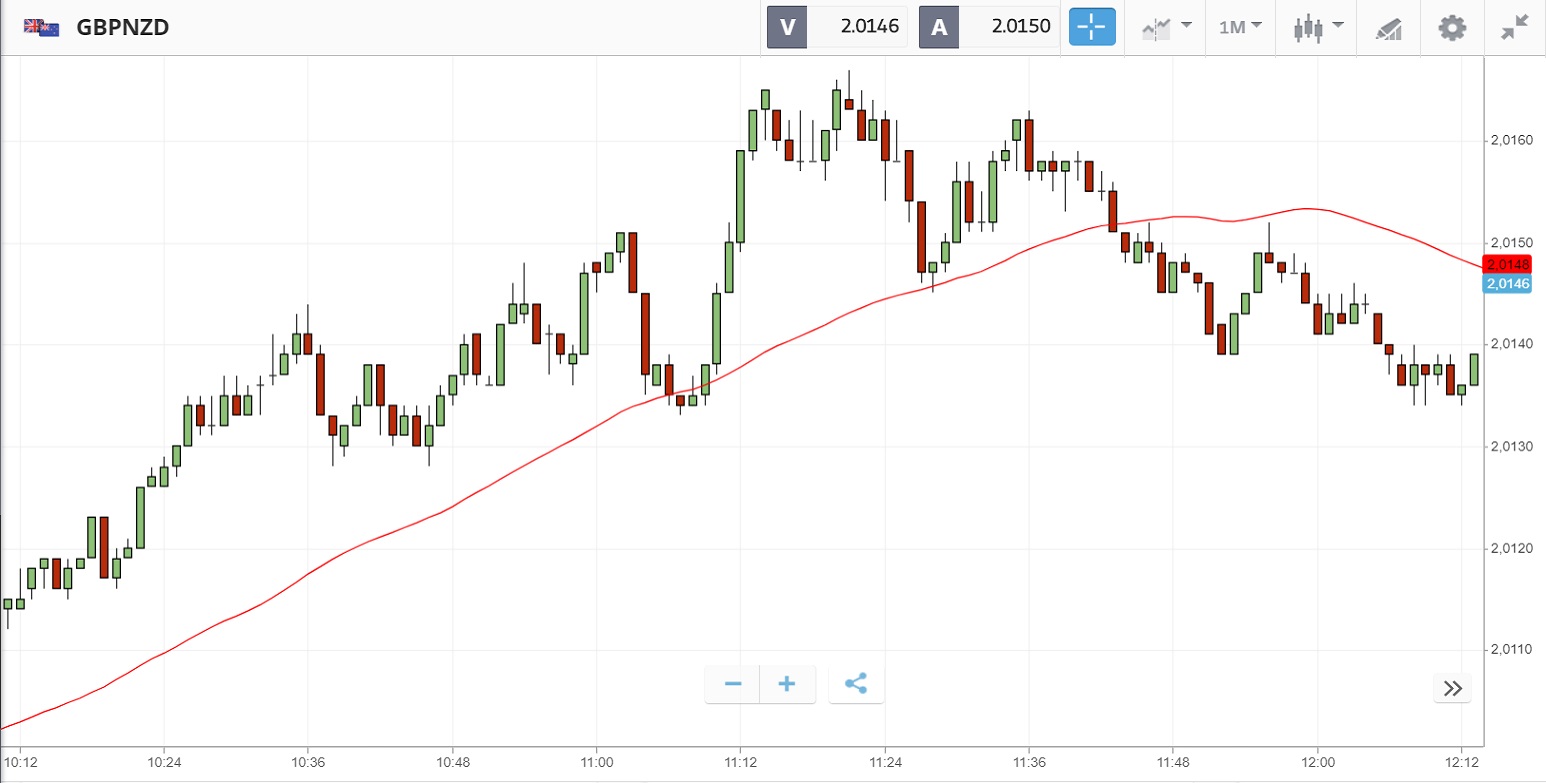Open the drawing tools pencil icon
Screen dimensions: 1546x783
click(x=1388, y=27)
